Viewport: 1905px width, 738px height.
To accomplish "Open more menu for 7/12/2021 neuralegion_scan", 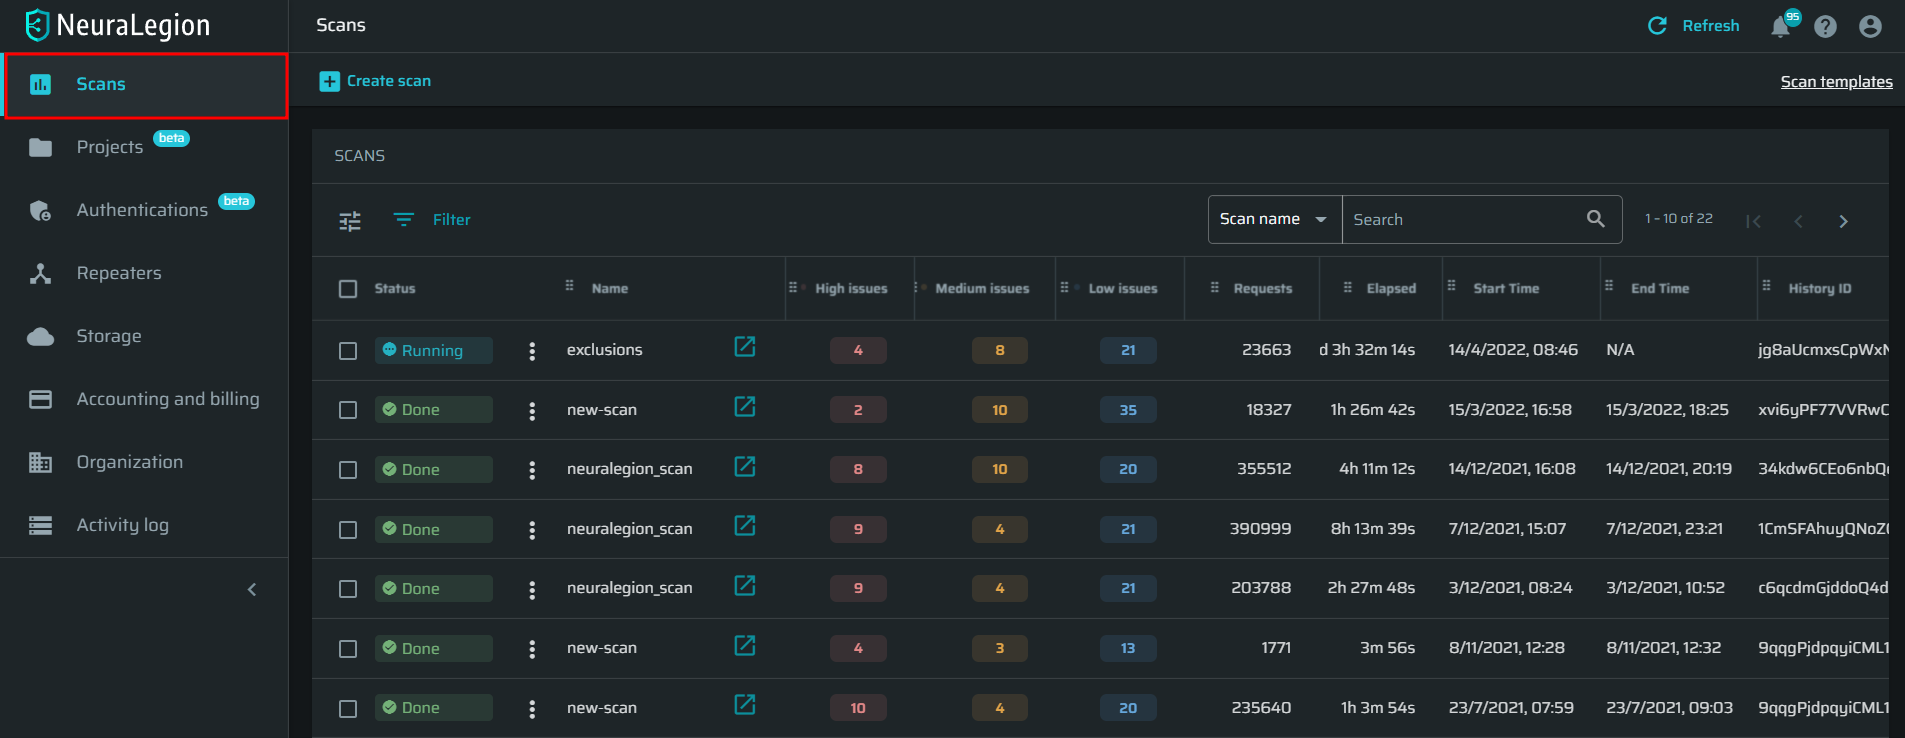I will [x=532, y=530].
